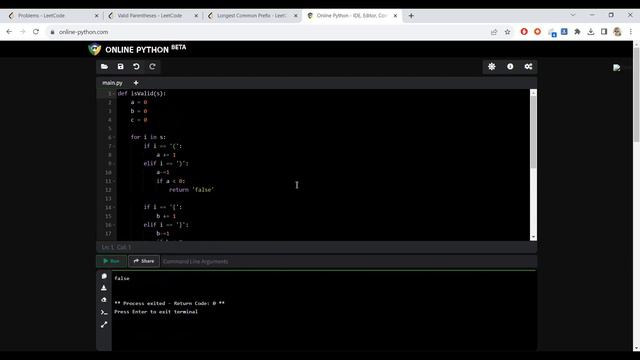The image size is (640, 360).
Task: Run the Python code
Action: [x=111, y=261]
